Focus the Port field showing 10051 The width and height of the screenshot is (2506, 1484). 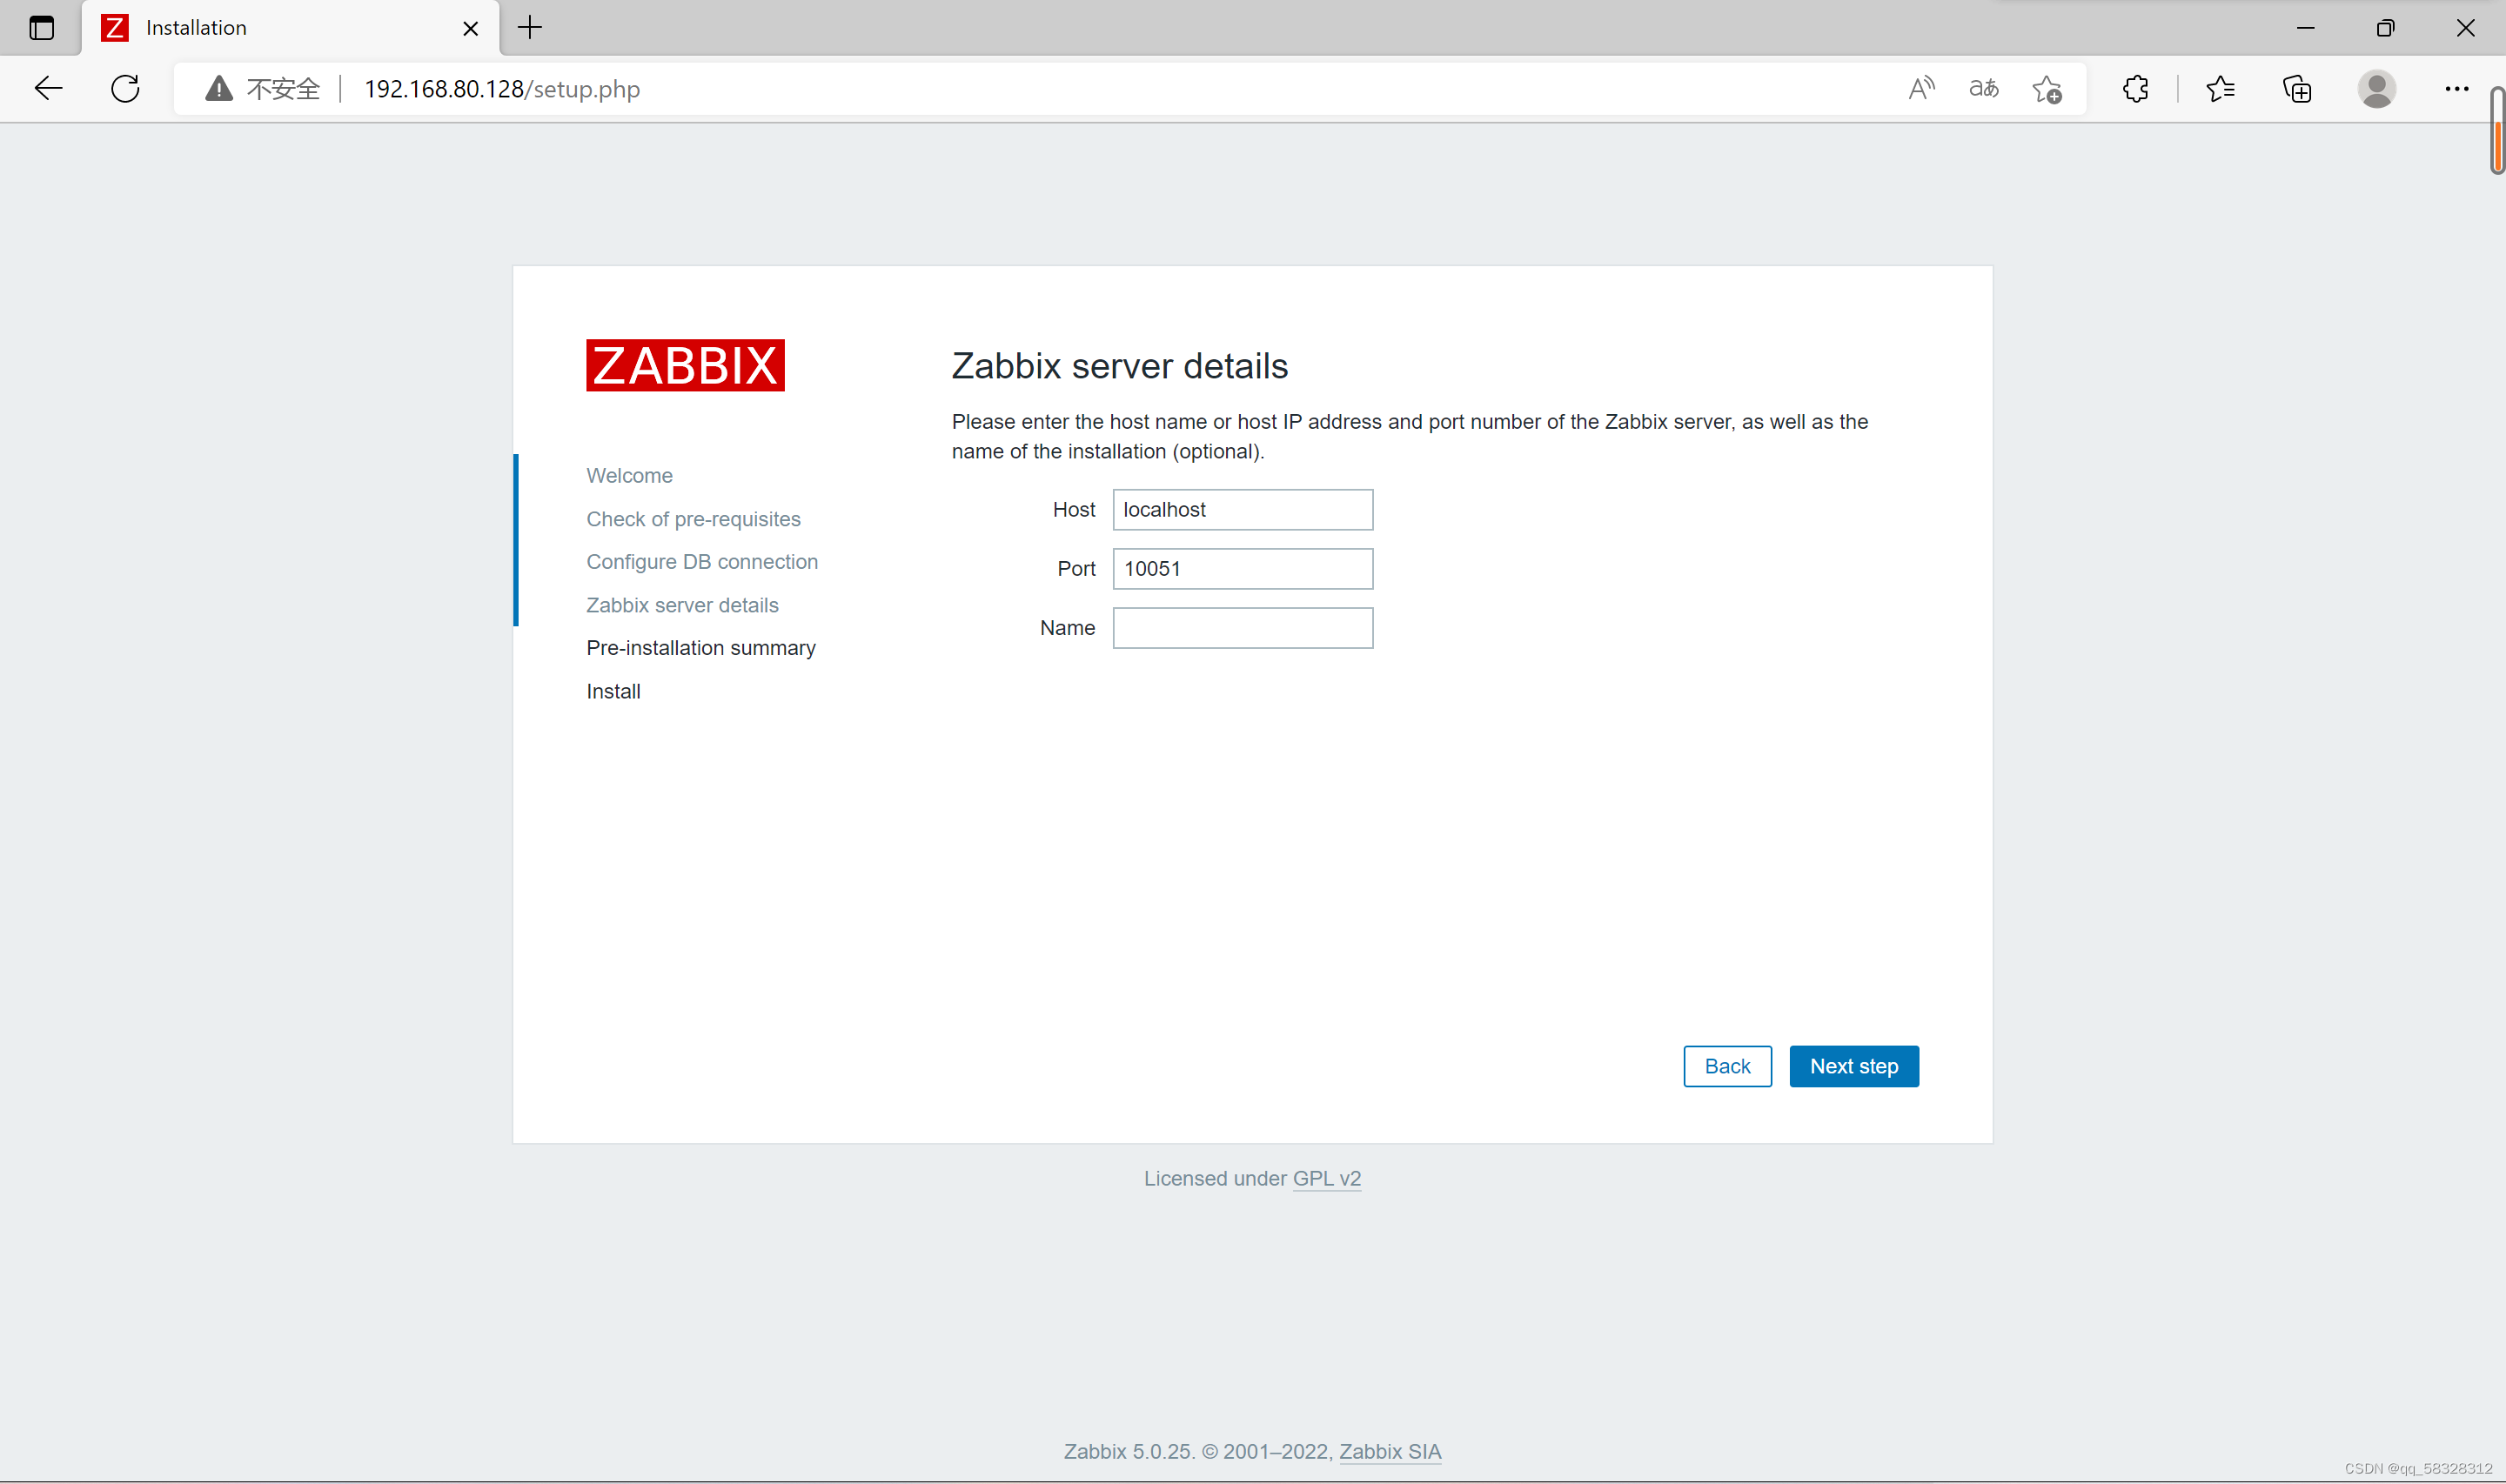(x=1242, y=569)
